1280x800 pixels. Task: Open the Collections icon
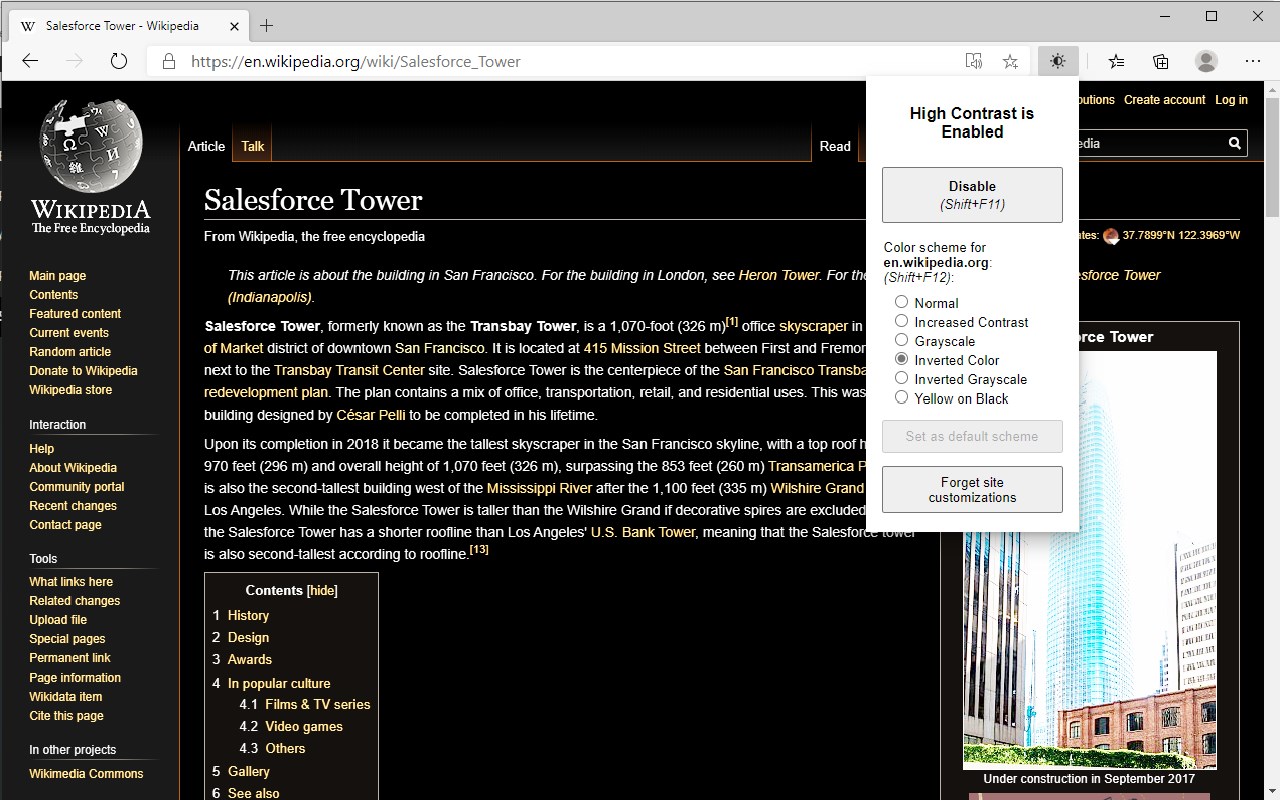click(1160, 61)
